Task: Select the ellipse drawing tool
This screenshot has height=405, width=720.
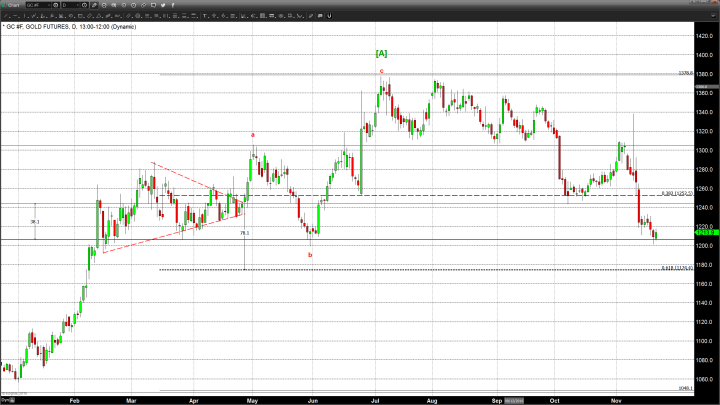Action: [x=71, y=16]
